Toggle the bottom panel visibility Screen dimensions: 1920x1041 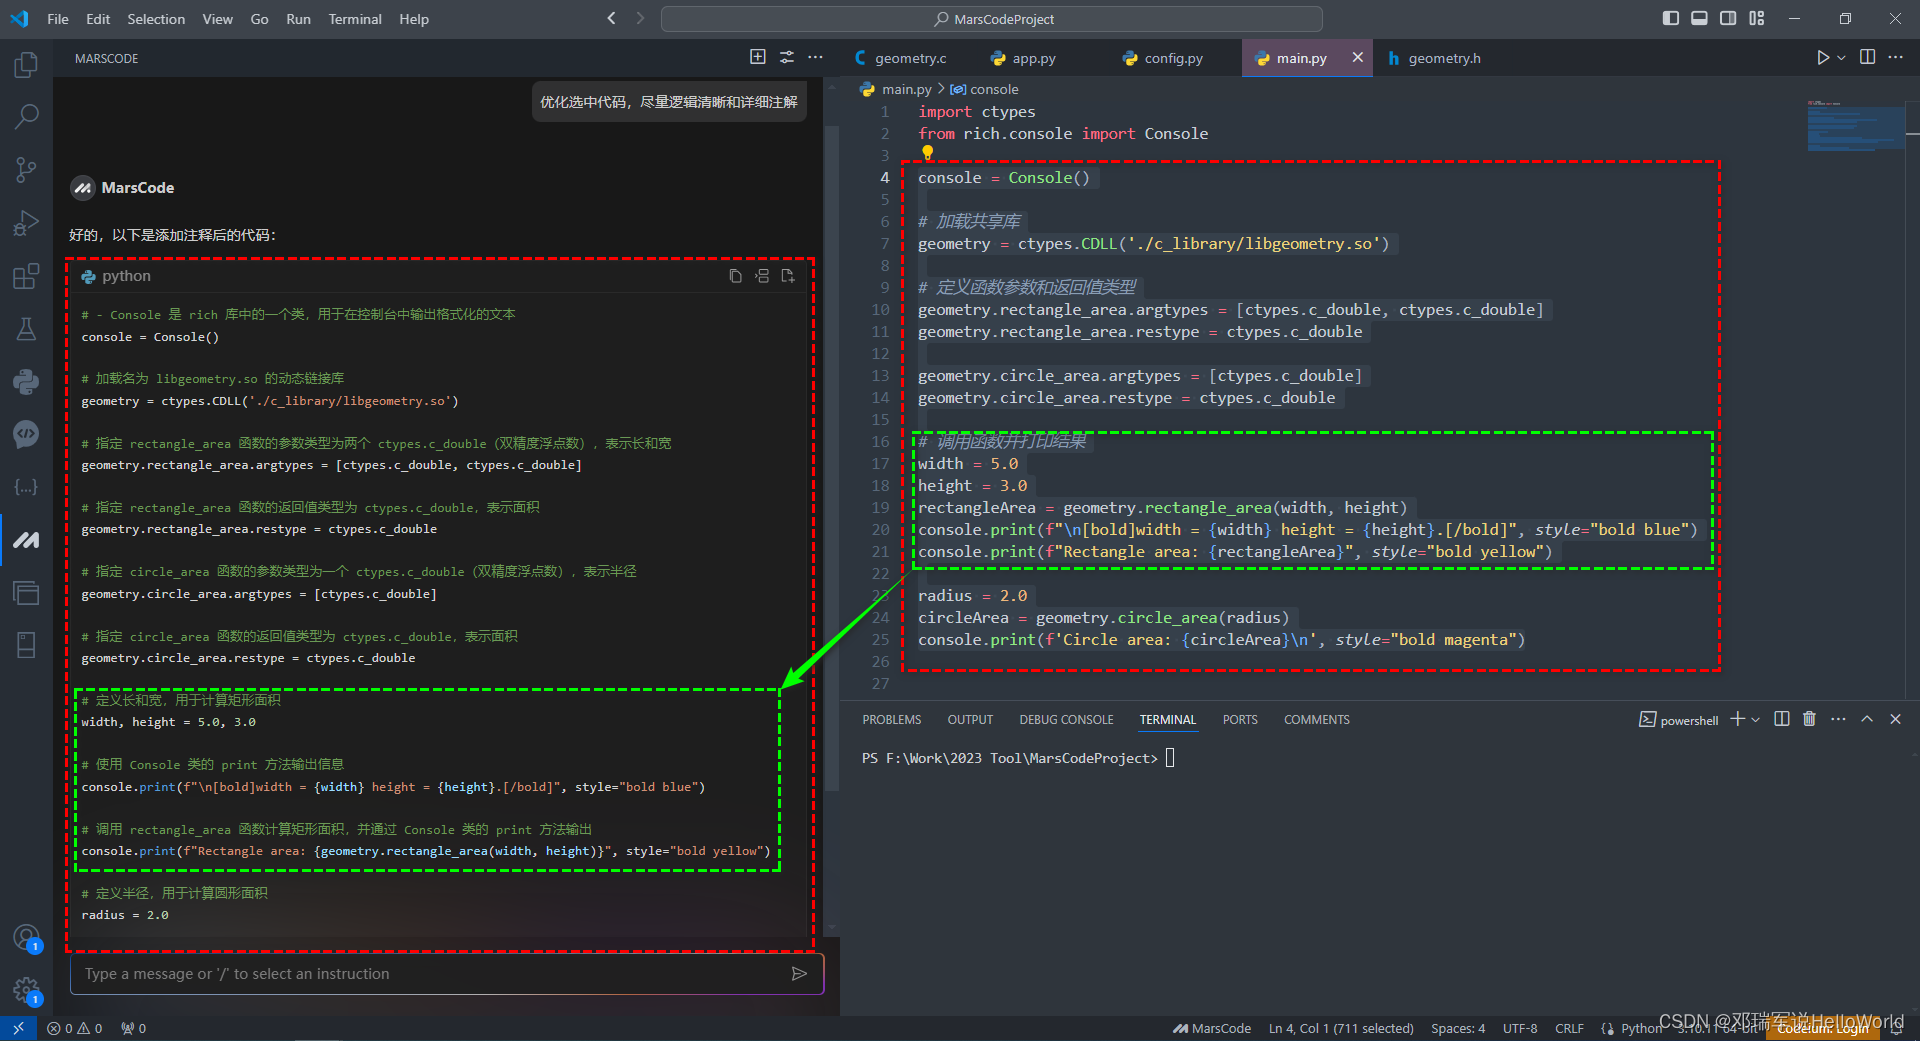coord(1699,18)
